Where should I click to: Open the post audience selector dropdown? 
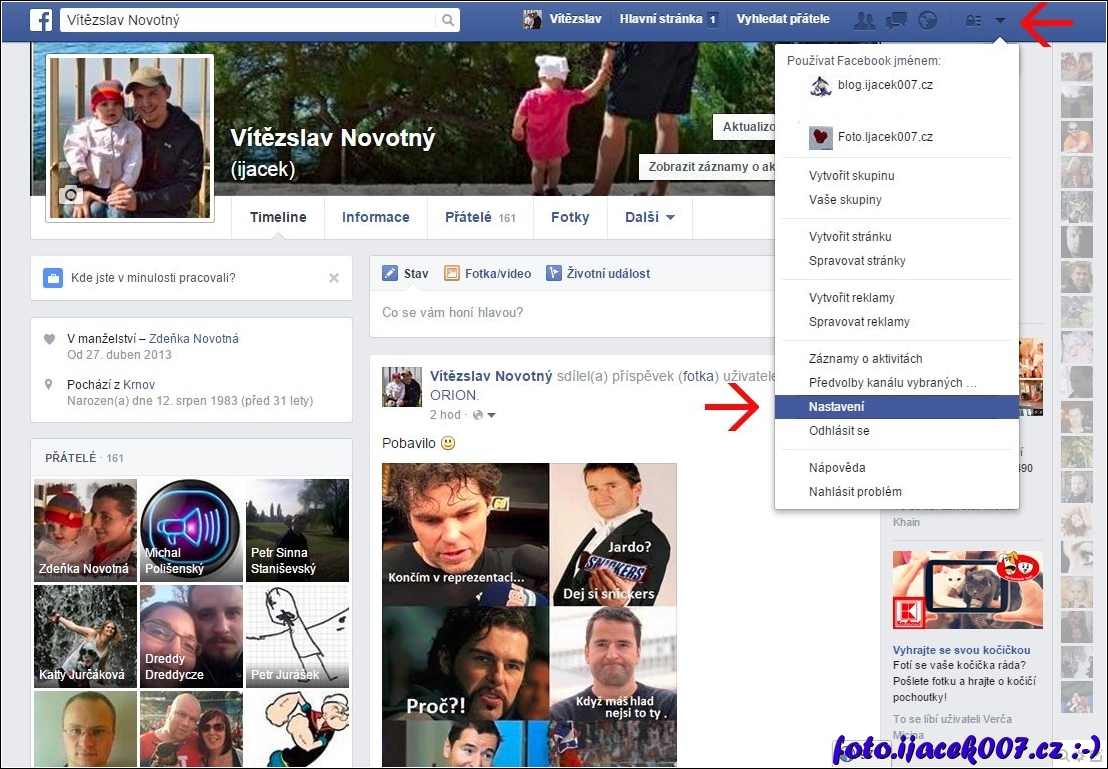[x=486, y=415]
